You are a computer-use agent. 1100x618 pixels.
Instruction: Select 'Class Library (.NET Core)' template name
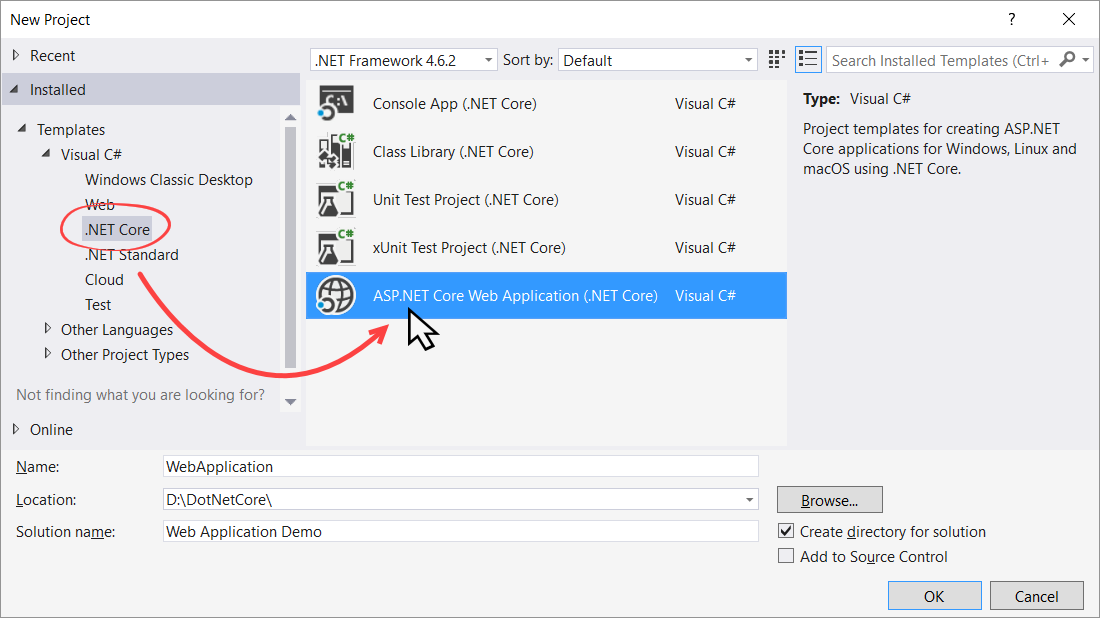point(453,152)
